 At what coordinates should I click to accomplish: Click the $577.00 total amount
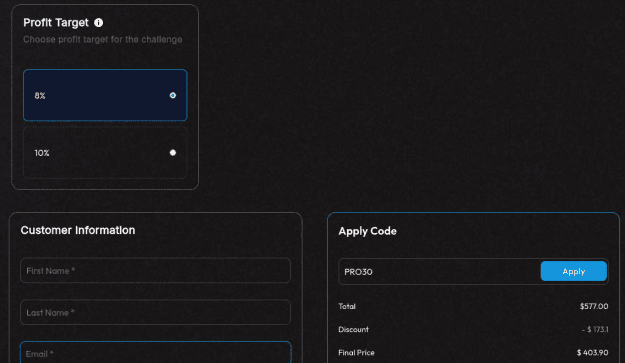[x=594, y=306]
